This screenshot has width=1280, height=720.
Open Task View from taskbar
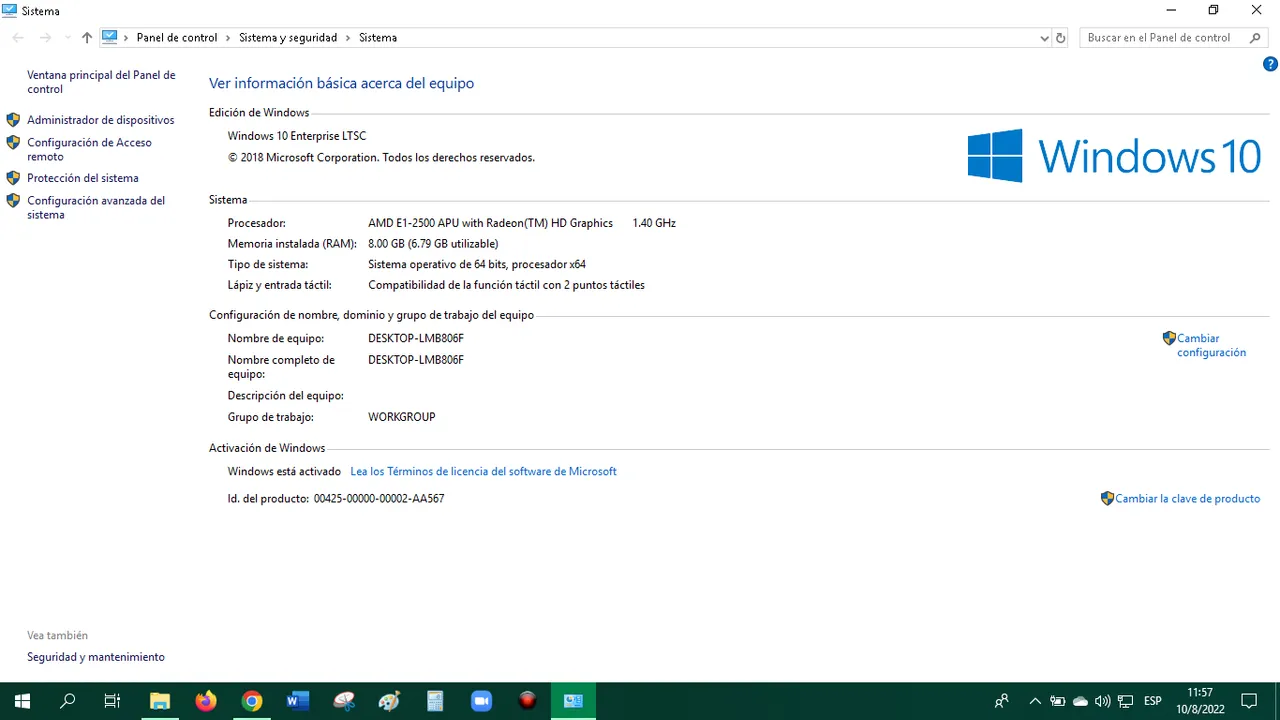tap(113, 701)
